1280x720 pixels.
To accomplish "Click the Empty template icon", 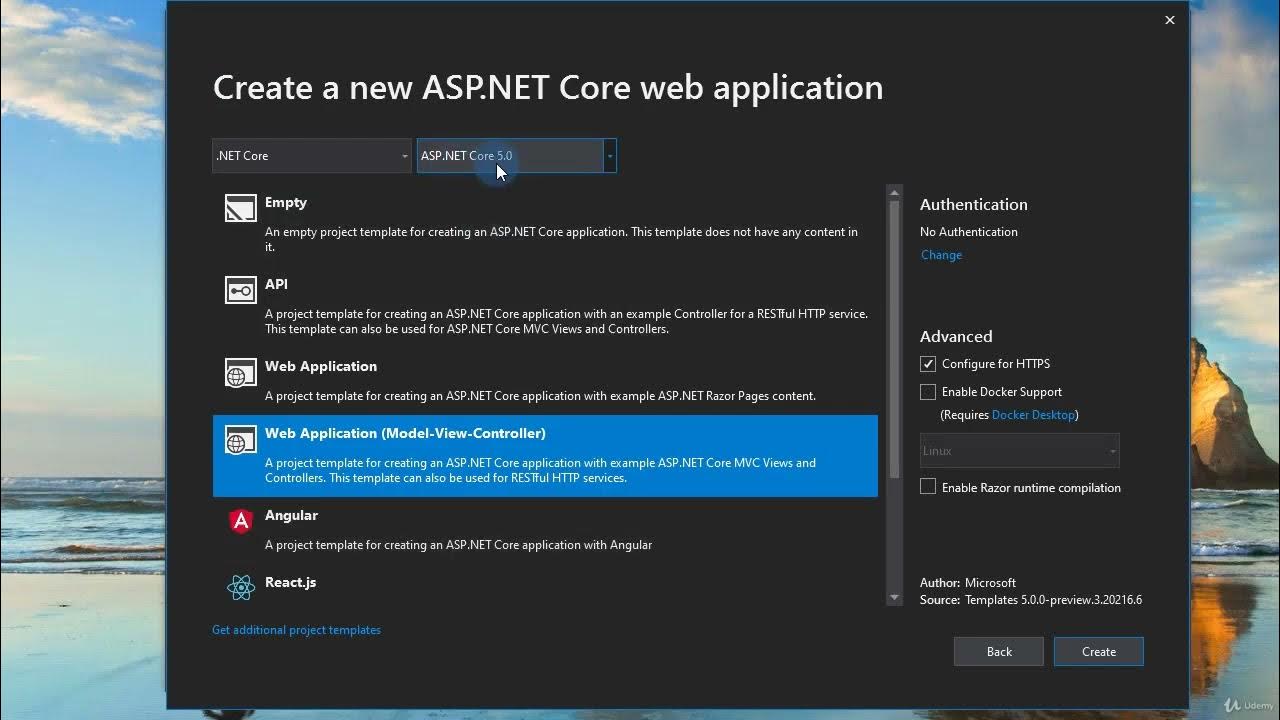I will point(240,207).
